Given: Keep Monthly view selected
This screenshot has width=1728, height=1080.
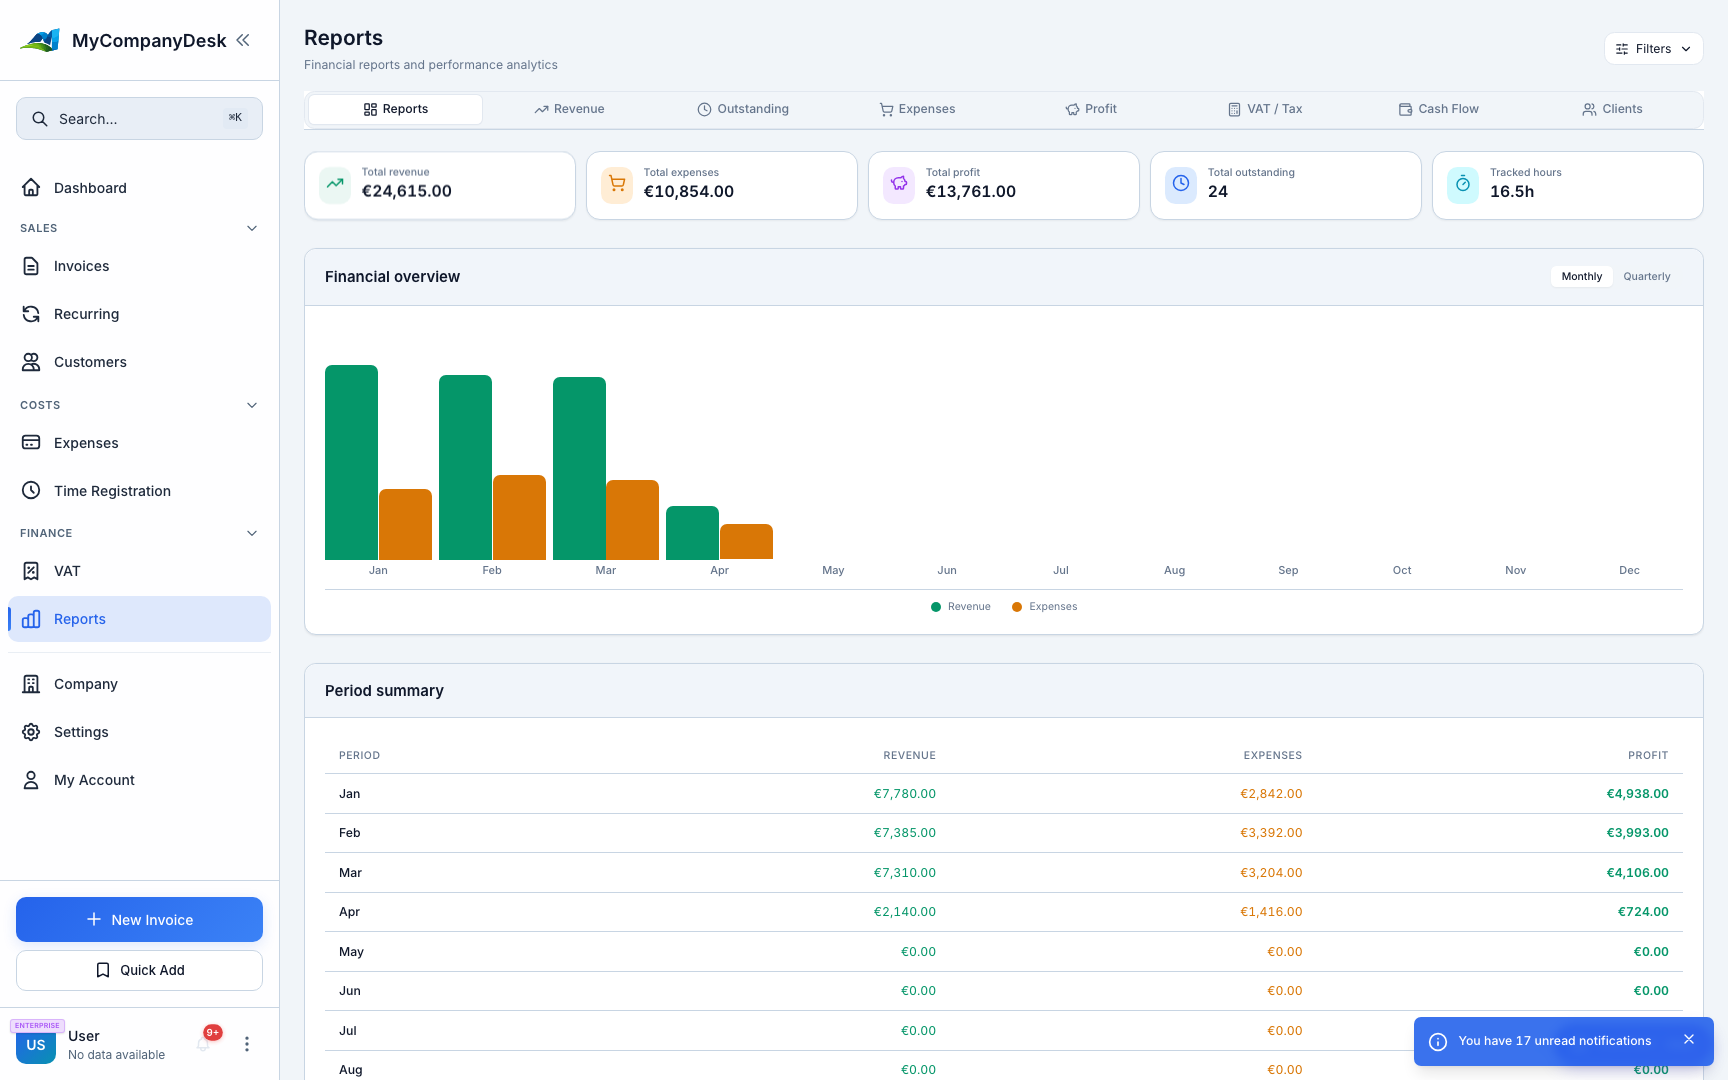Looking at the screenshot, I should point(1581,276).
